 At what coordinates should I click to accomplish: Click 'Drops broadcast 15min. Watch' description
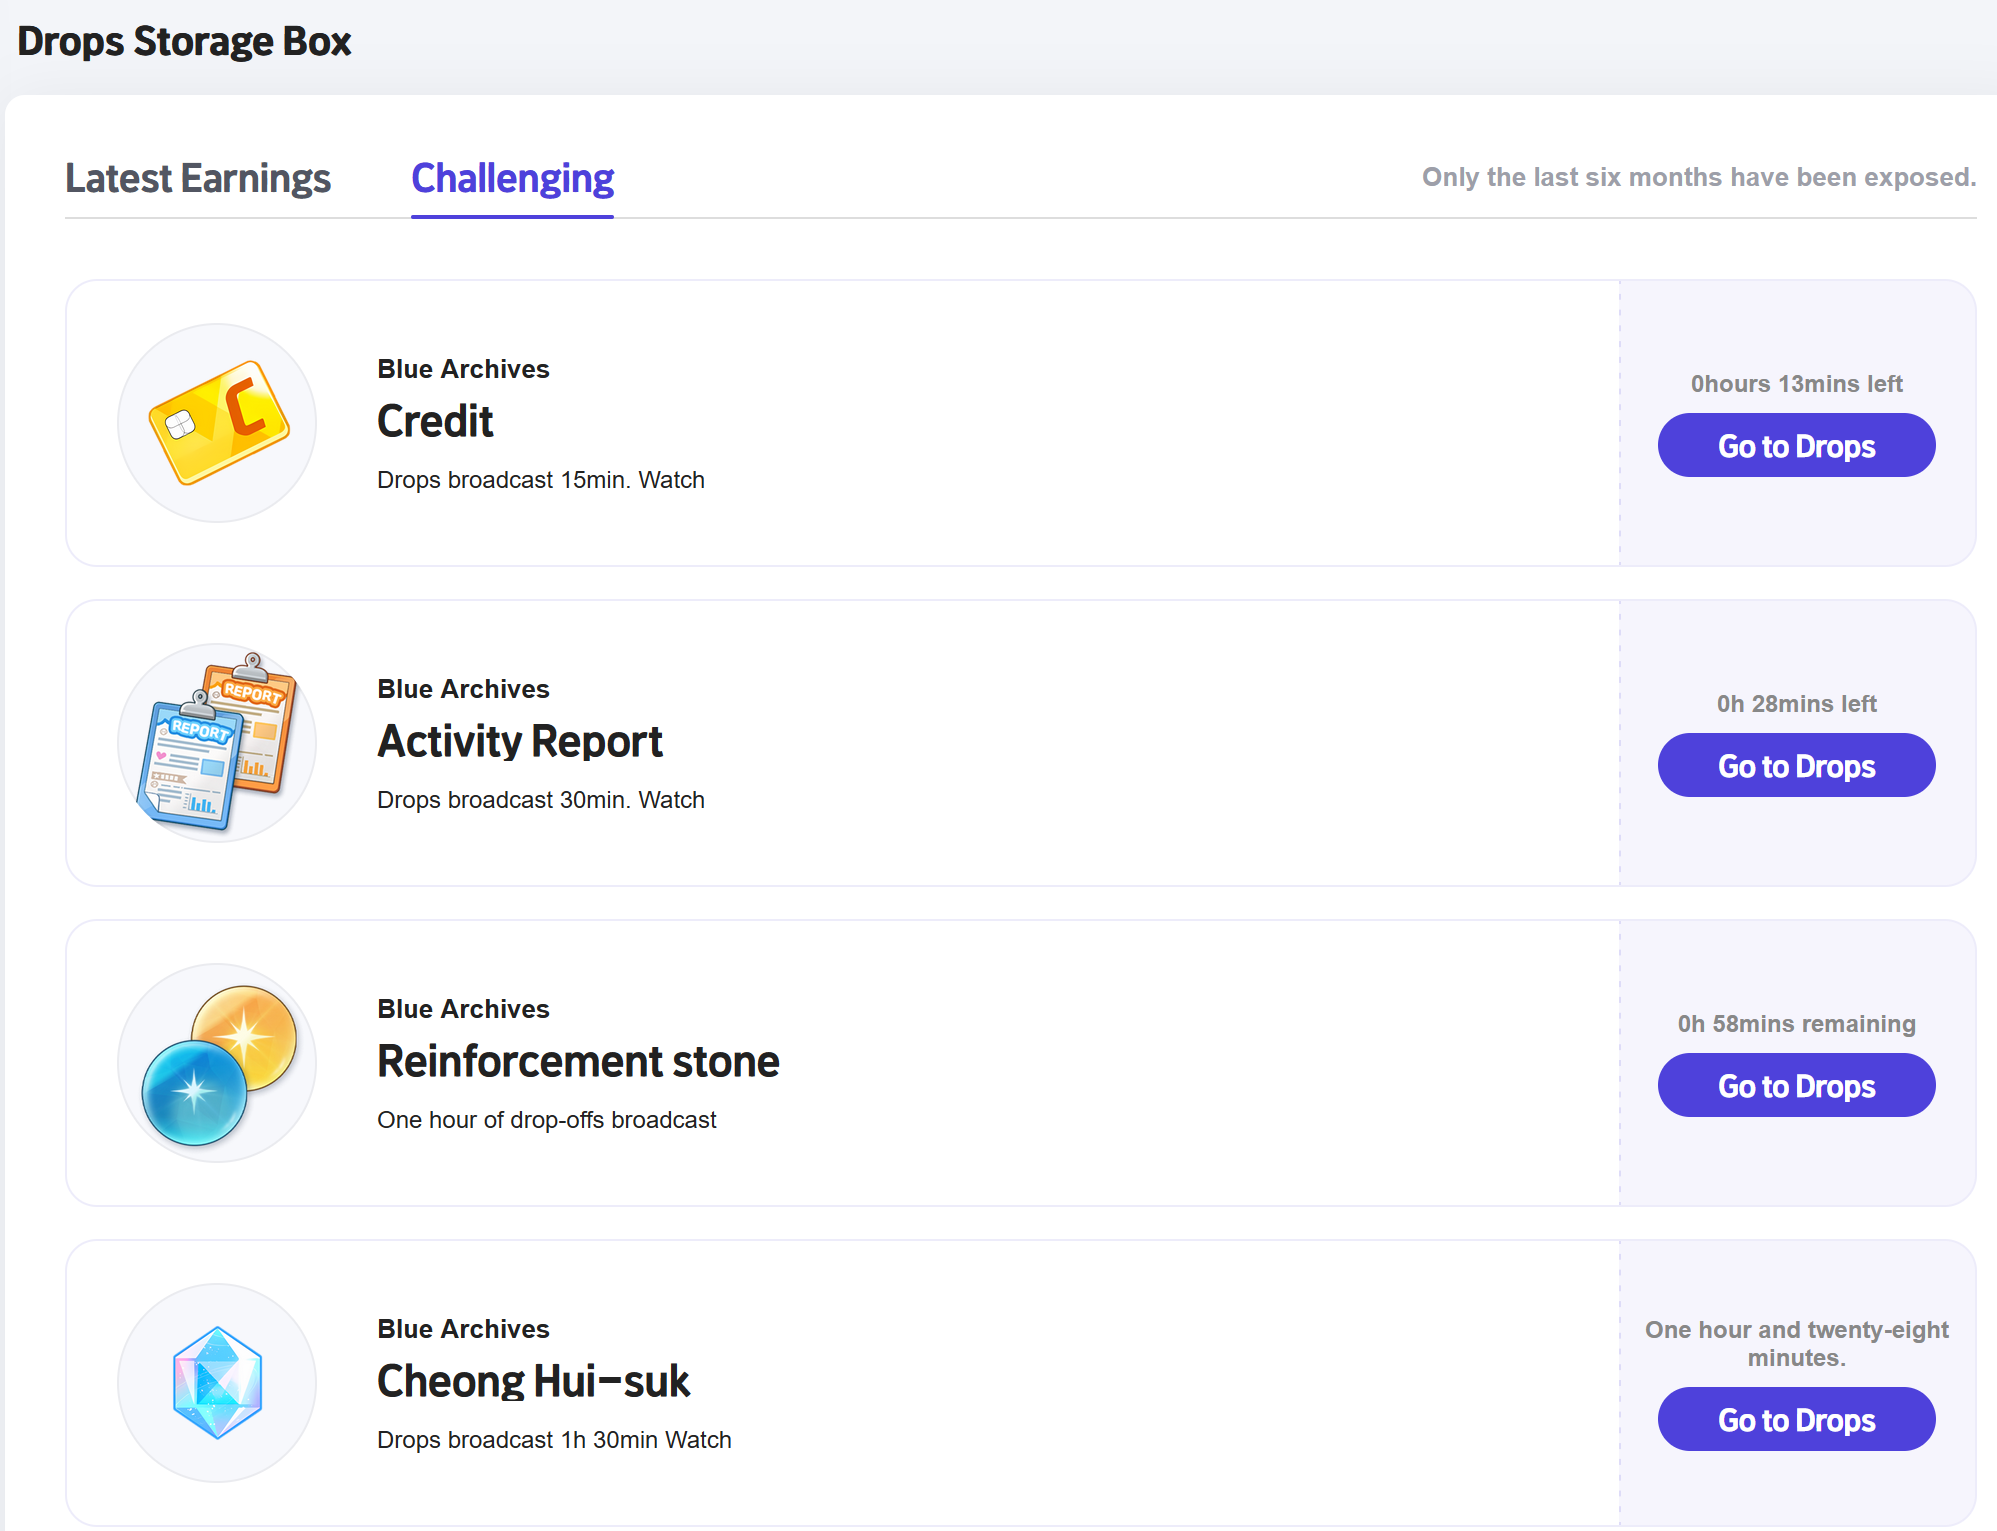[x=541, y=480]
